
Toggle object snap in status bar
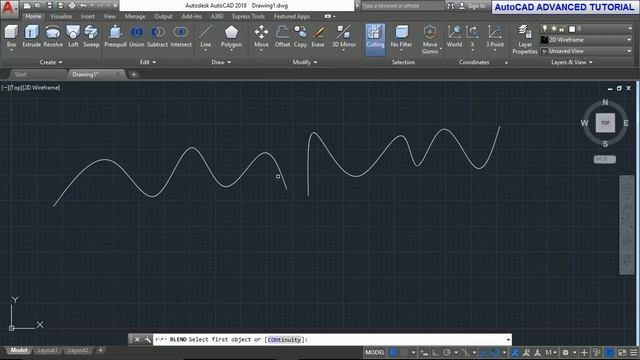(x=495, y=352)
